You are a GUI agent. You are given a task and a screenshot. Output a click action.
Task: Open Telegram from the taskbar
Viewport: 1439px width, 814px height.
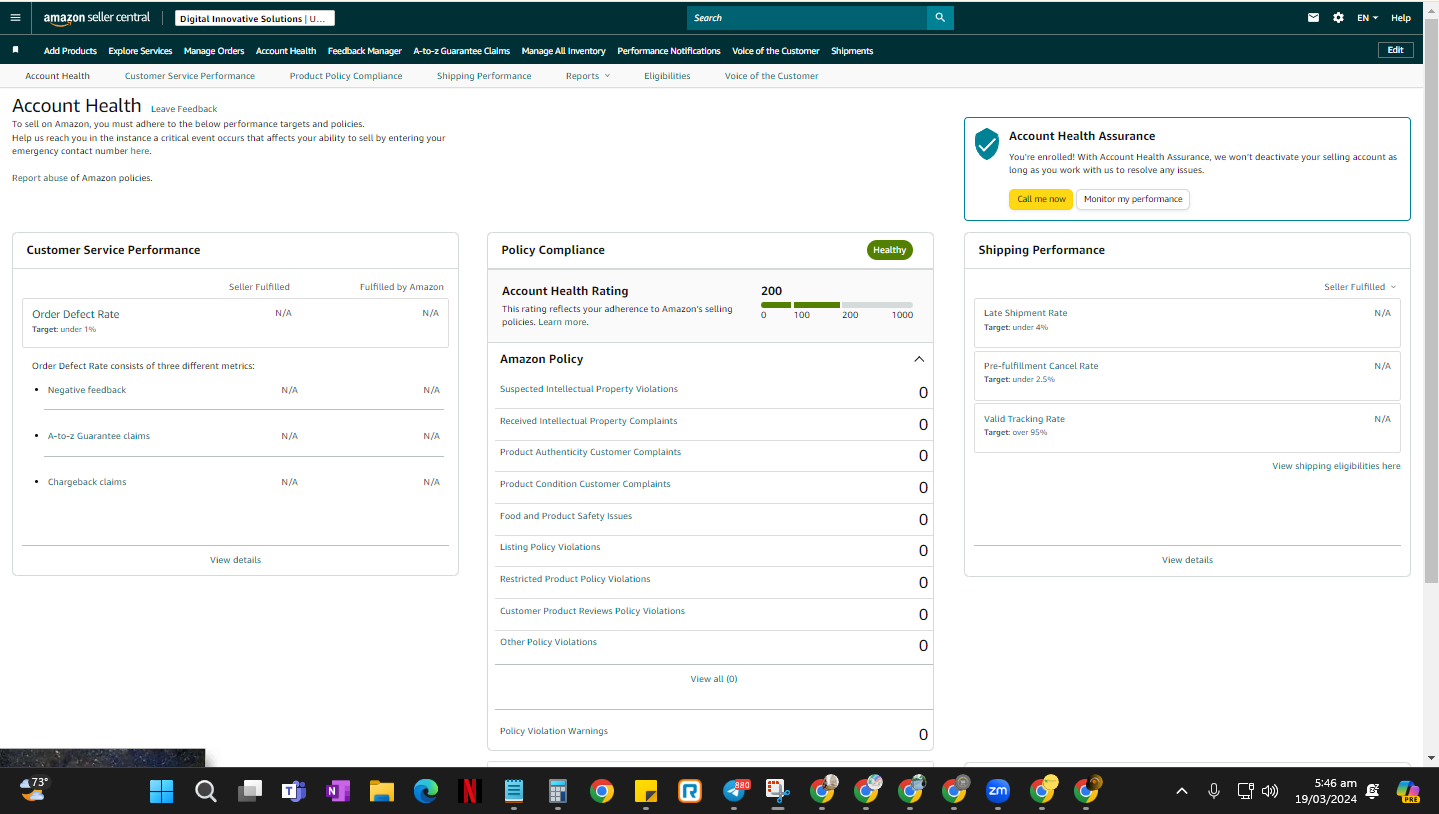tap(735, 792)
